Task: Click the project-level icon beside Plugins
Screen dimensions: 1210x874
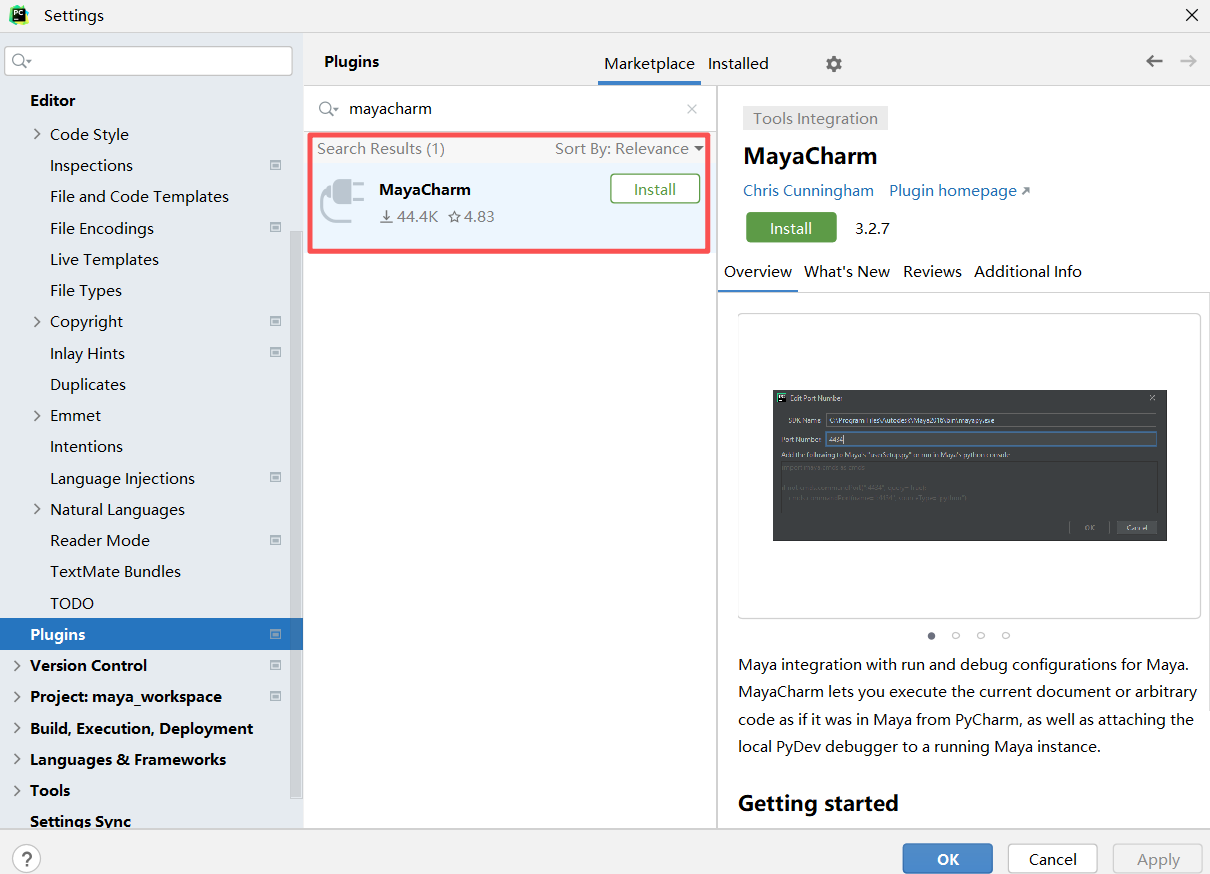Action: (x=275, y=634)
